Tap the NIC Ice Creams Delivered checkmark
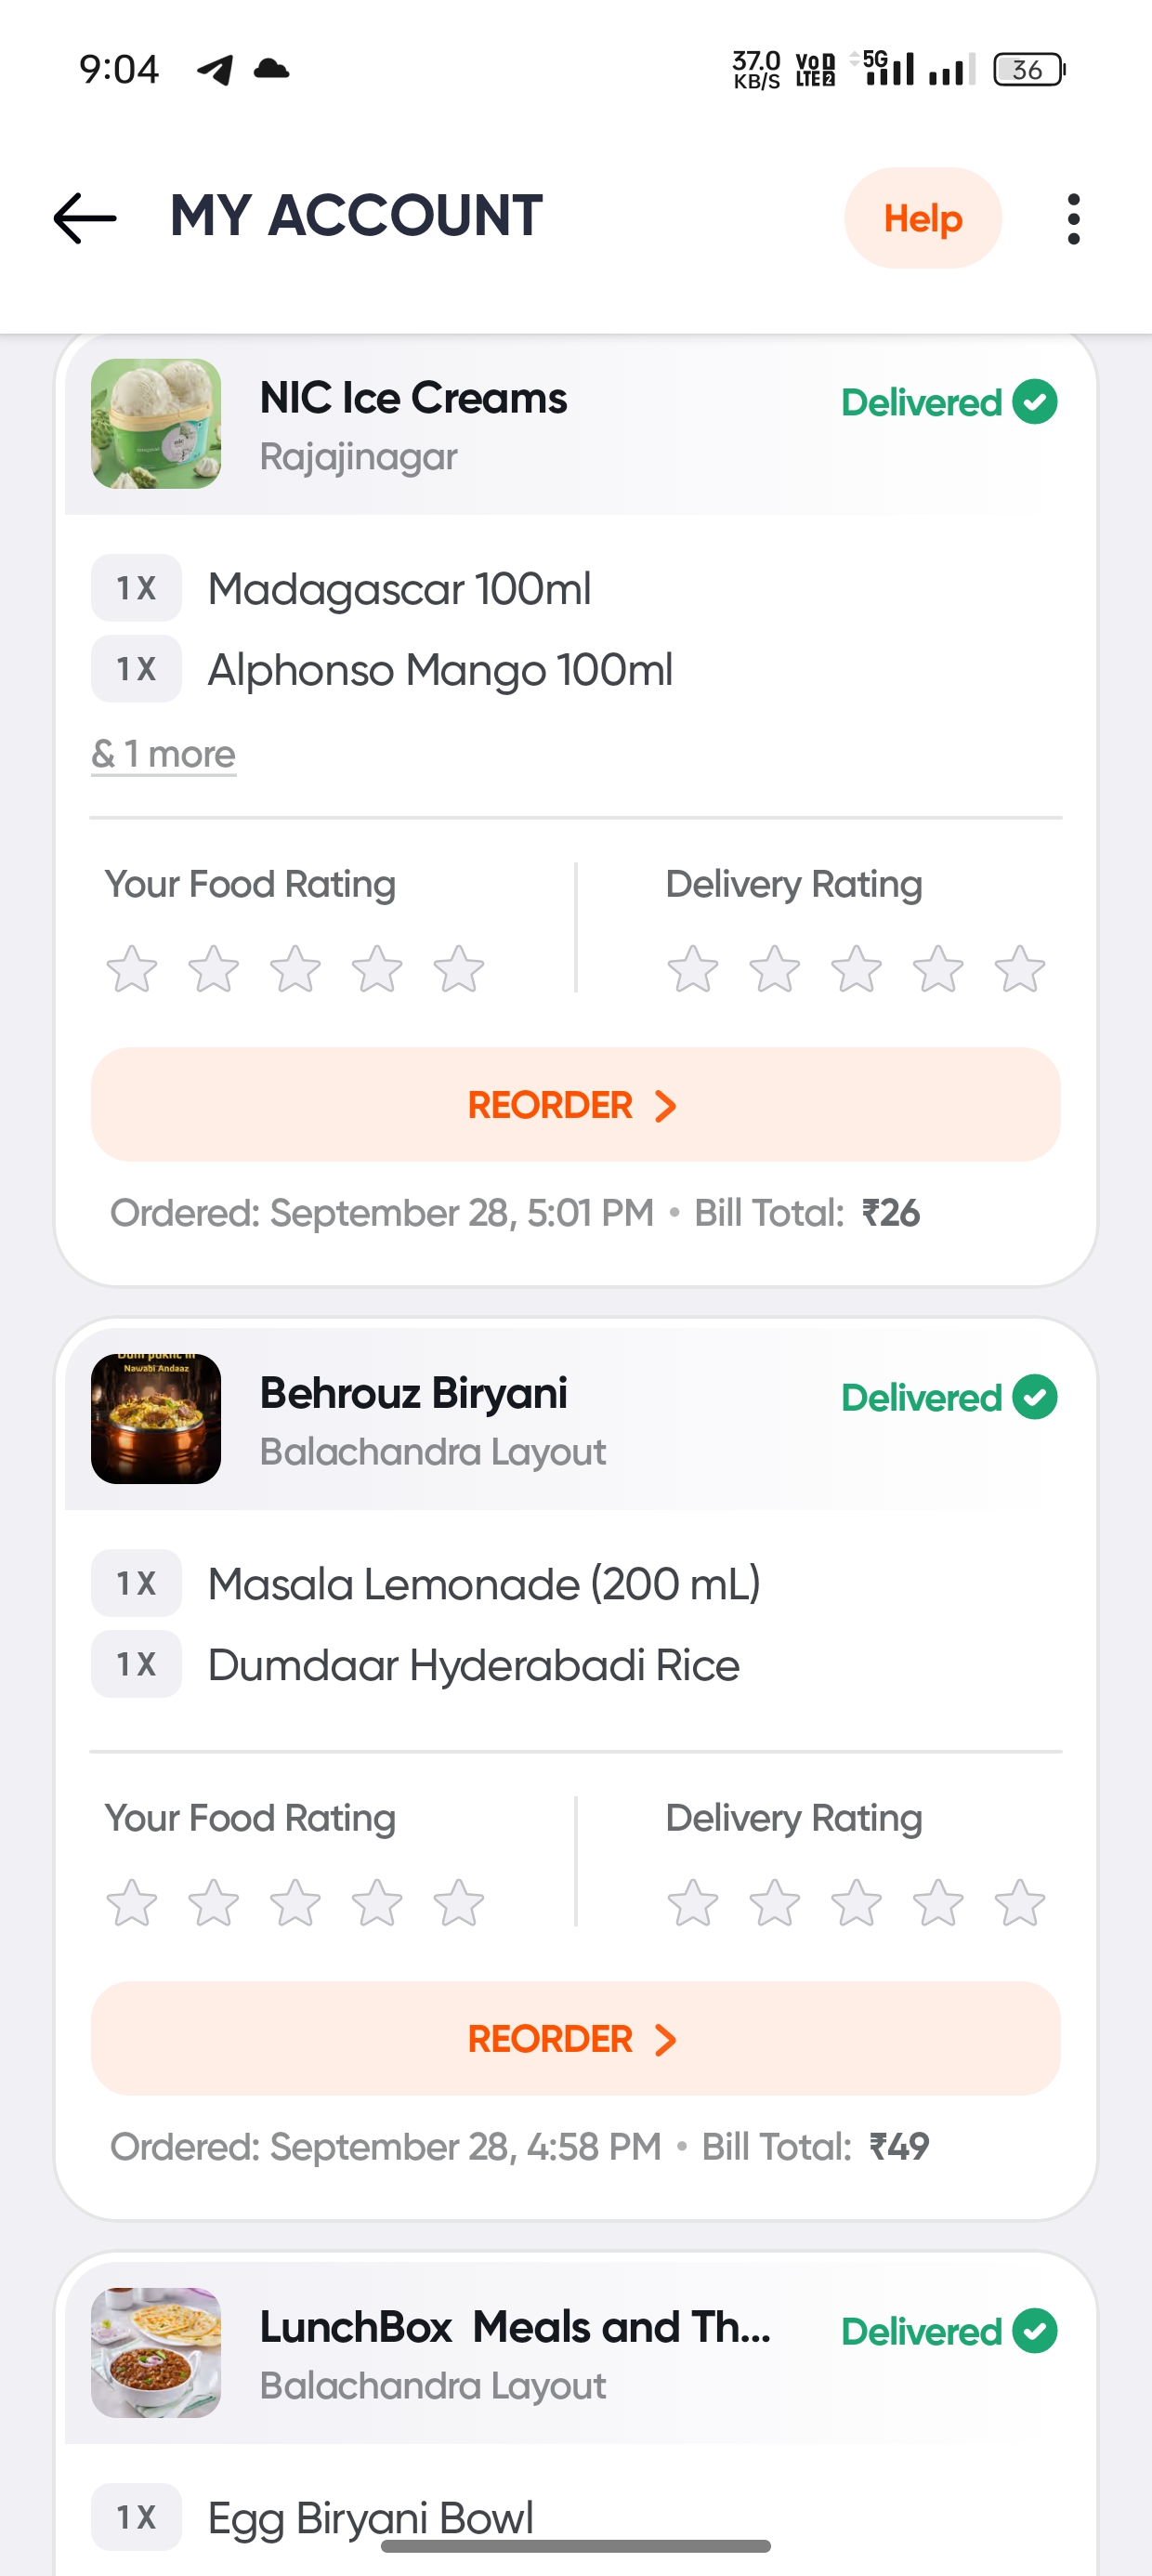The image size is (1152, 2576). [1035, 402]
